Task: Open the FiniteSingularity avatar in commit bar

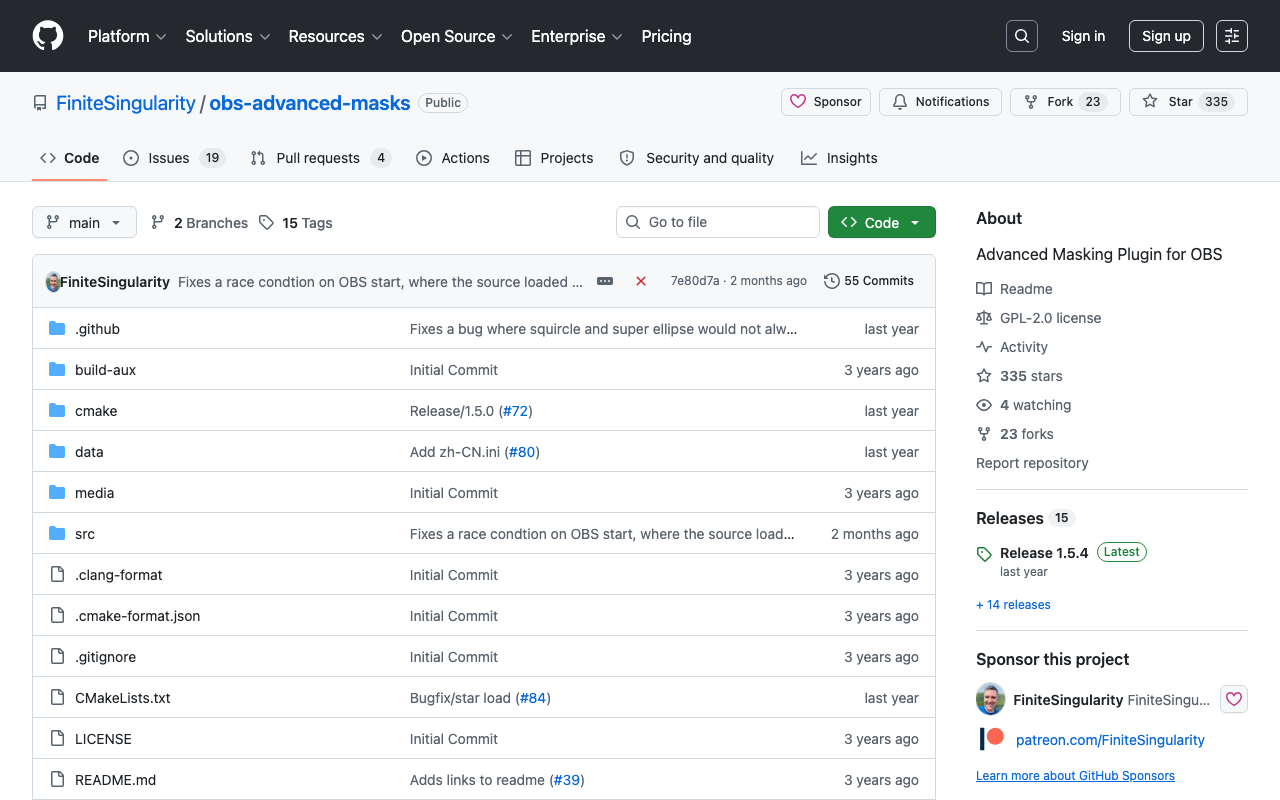Action: click(x=53, y=281)
